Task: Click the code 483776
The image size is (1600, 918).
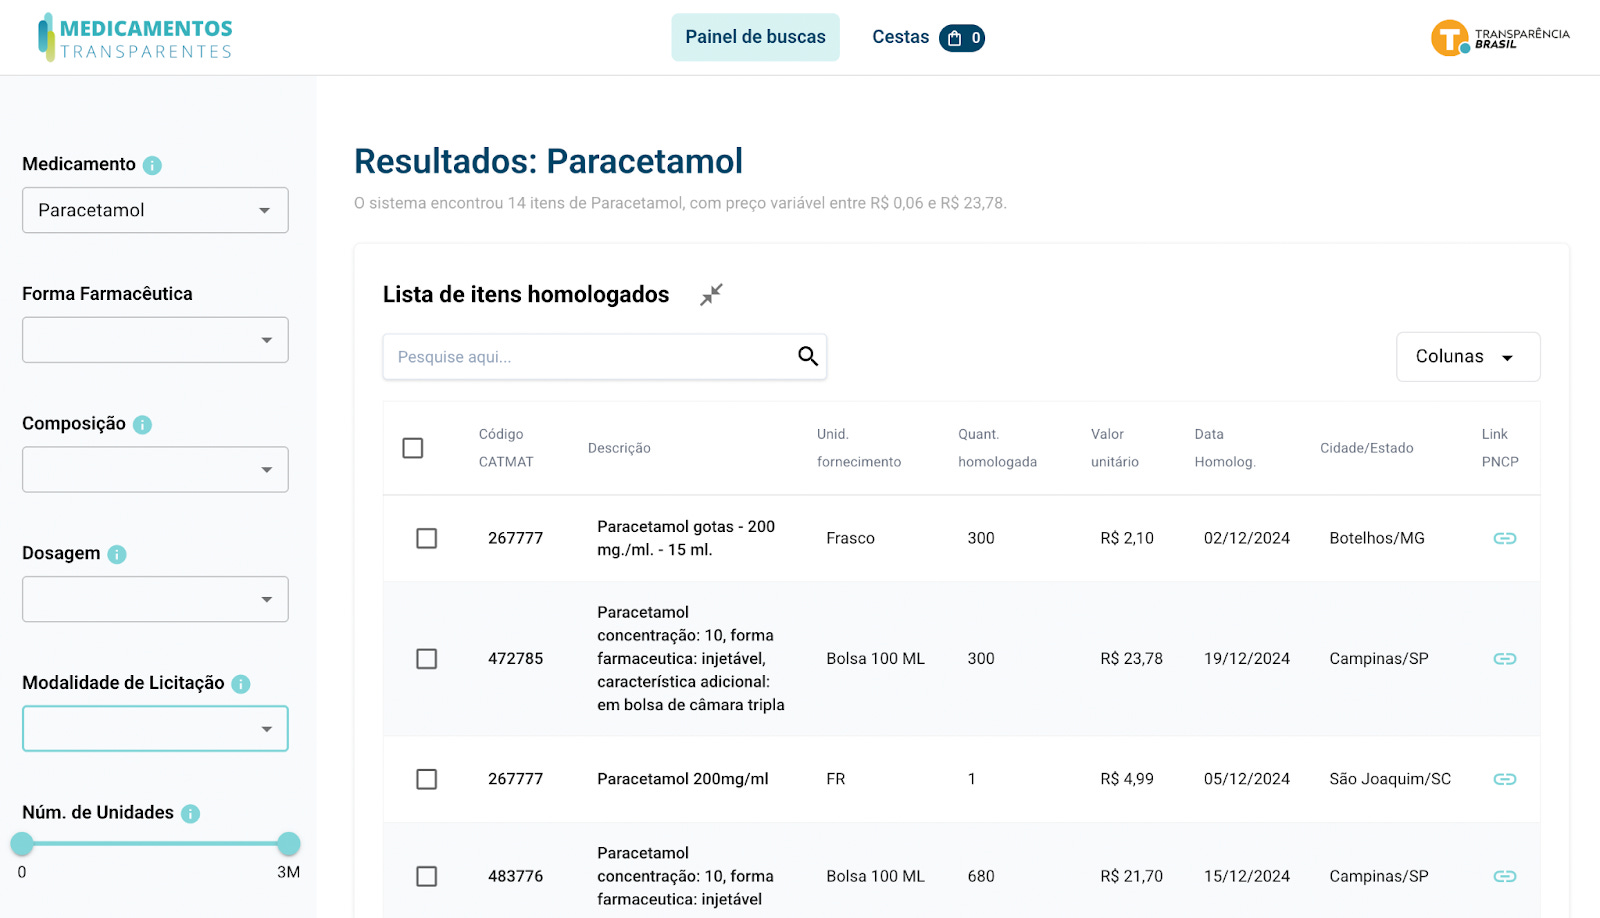Action: click(x=516, y=876)
